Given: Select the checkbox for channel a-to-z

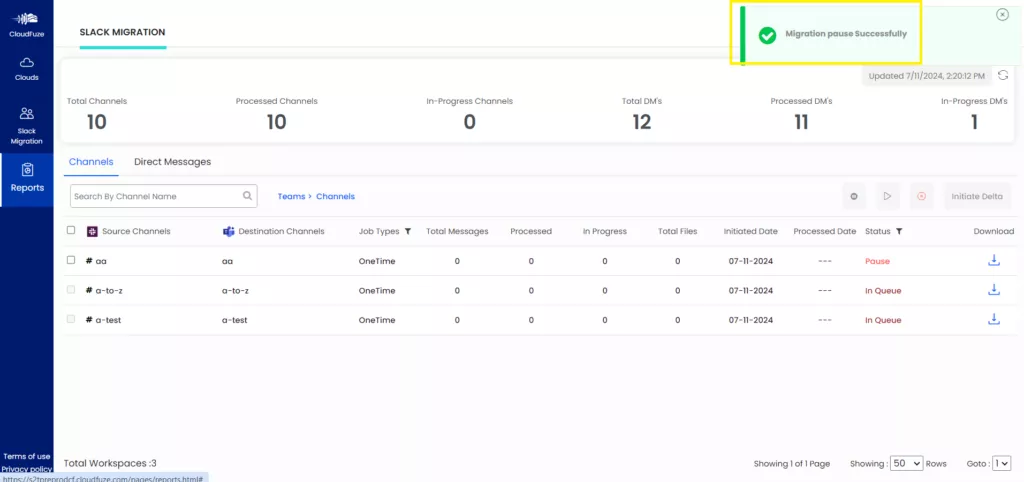Looking at the screenshot, I should click(x=71, y=289).
